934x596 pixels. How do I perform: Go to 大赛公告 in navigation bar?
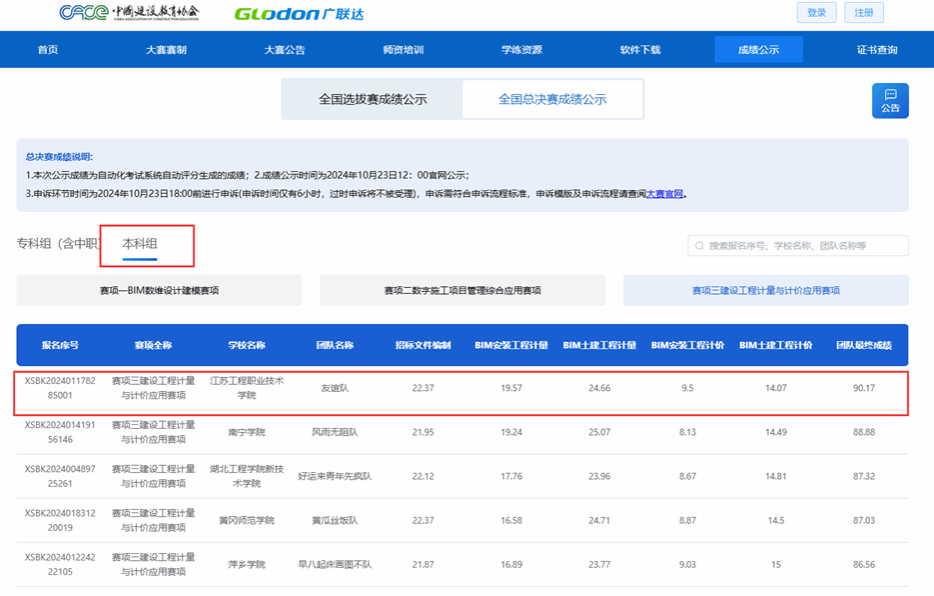285,50
